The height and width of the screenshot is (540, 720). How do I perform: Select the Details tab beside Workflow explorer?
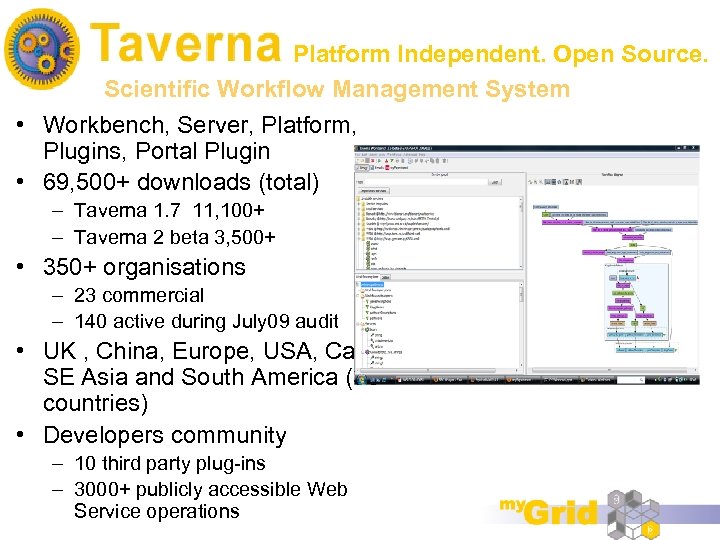[x=385, y=277]
